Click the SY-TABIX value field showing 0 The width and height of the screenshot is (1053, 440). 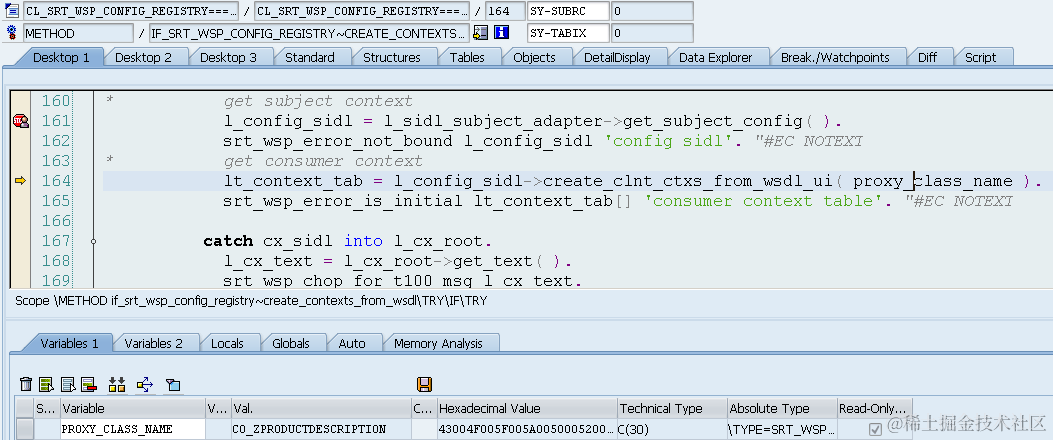click(651, 33)
